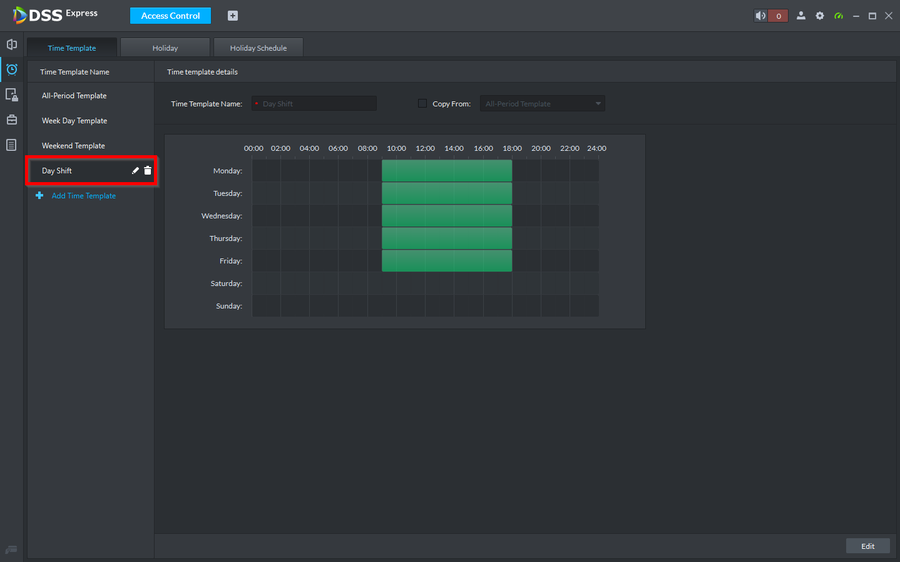Select the Access Control tab
Screen dimensions: 900x562
coord(170,16)
